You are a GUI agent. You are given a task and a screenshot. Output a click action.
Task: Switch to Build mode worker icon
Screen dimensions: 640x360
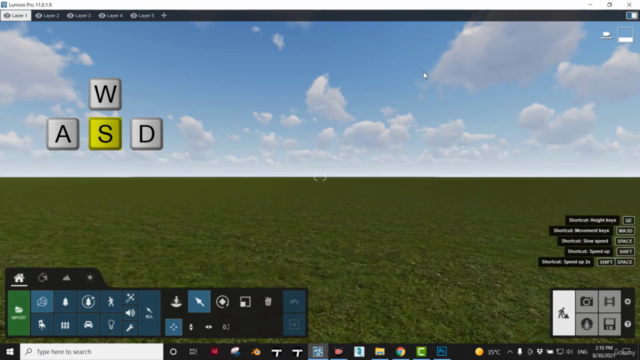pyautogui.click(x=564, y=313)
